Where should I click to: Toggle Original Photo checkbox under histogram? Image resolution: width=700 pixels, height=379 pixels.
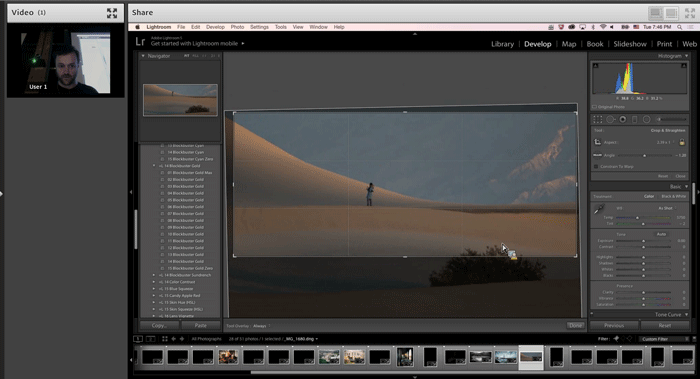point(594,107)
